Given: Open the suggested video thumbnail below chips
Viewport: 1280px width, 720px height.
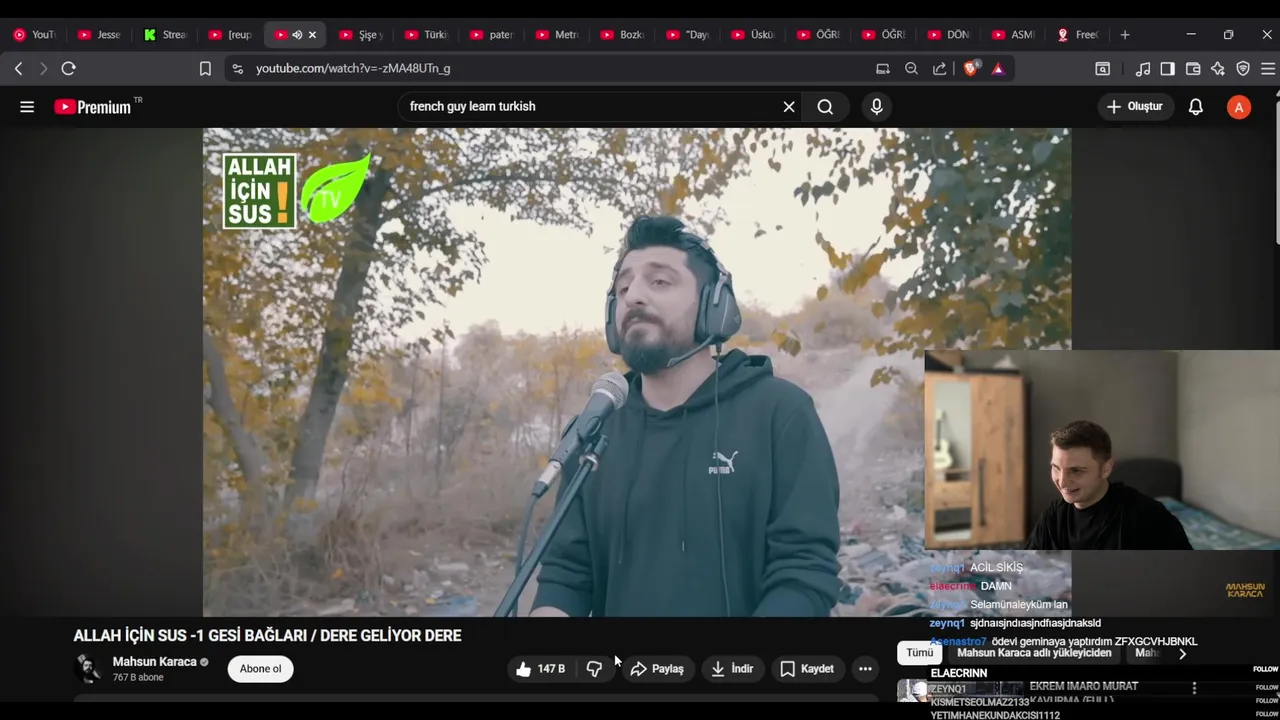Looking at the screenshot, I should click(x=960, y=690).
